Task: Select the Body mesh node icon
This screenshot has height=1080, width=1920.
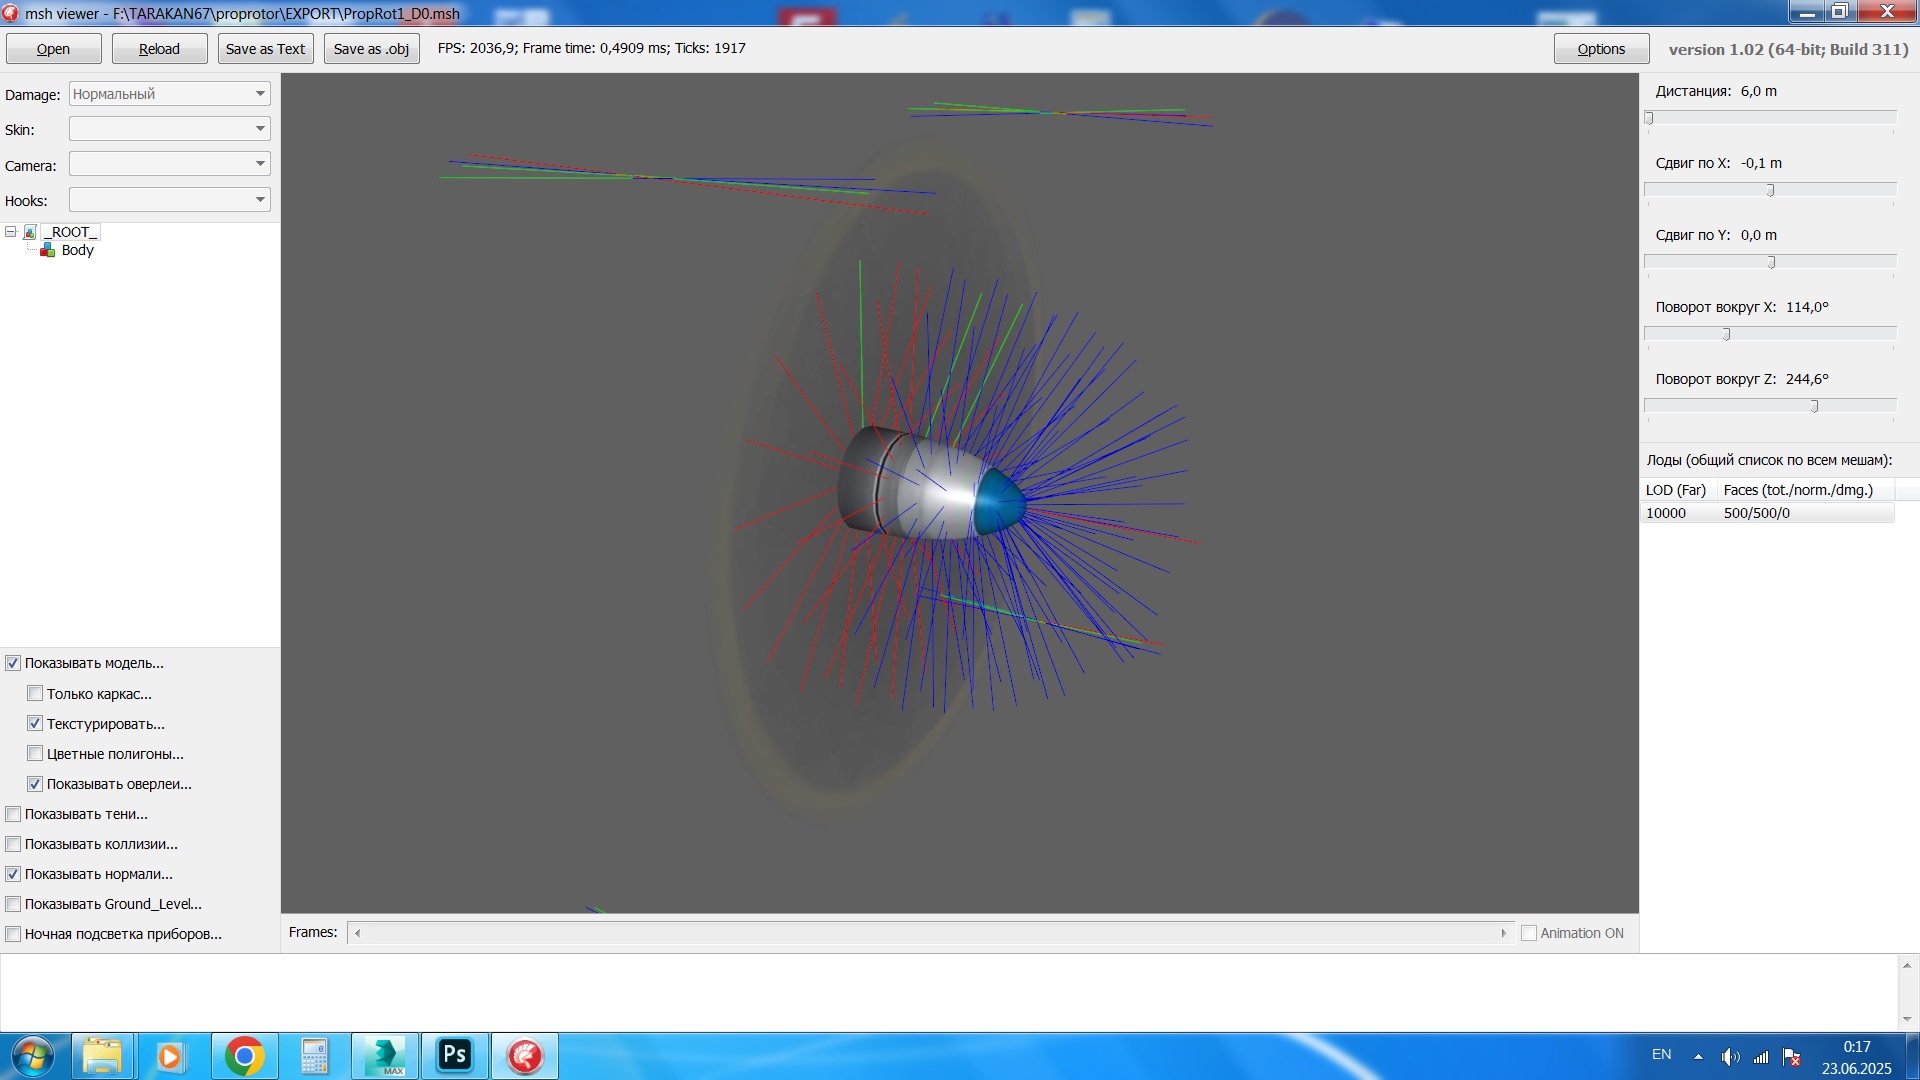Action: coord(47,250)
